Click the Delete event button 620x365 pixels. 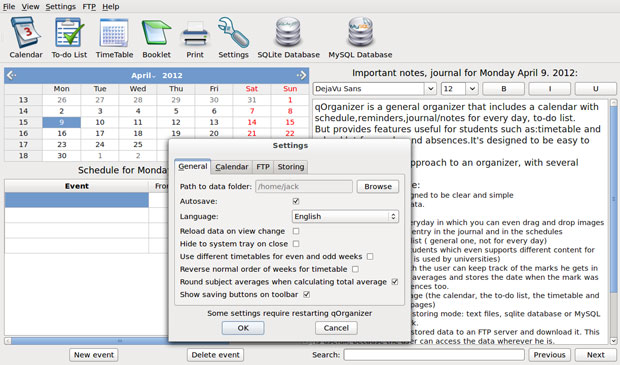(215, 355)
